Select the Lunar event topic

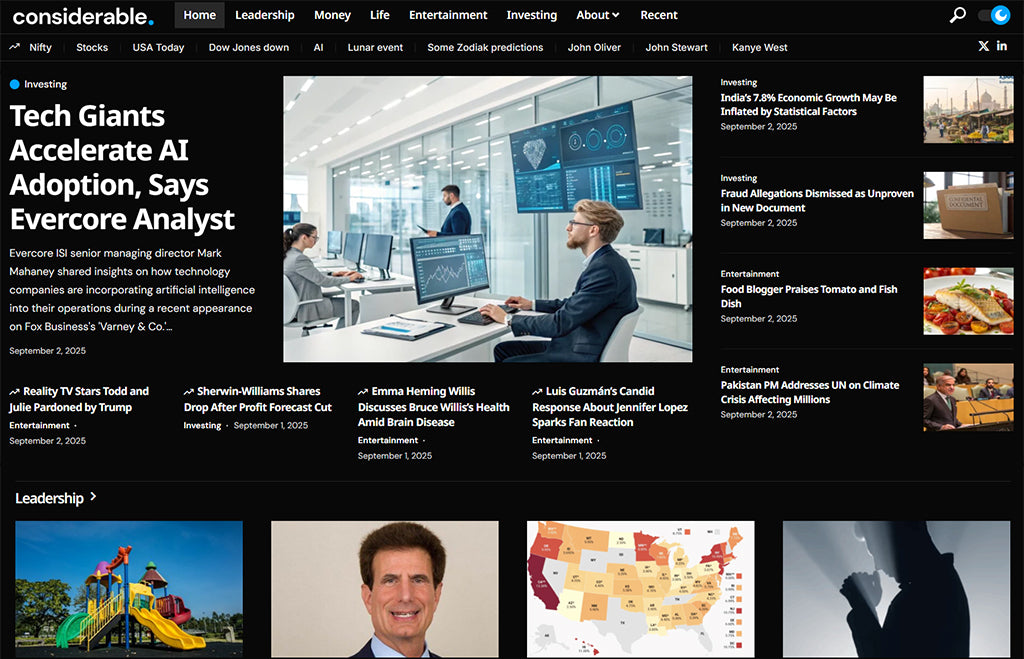[375, 47]
